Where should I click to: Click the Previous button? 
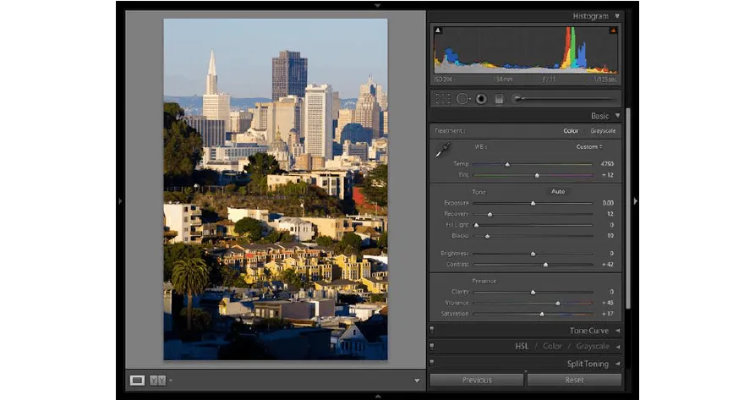(476, 380)
